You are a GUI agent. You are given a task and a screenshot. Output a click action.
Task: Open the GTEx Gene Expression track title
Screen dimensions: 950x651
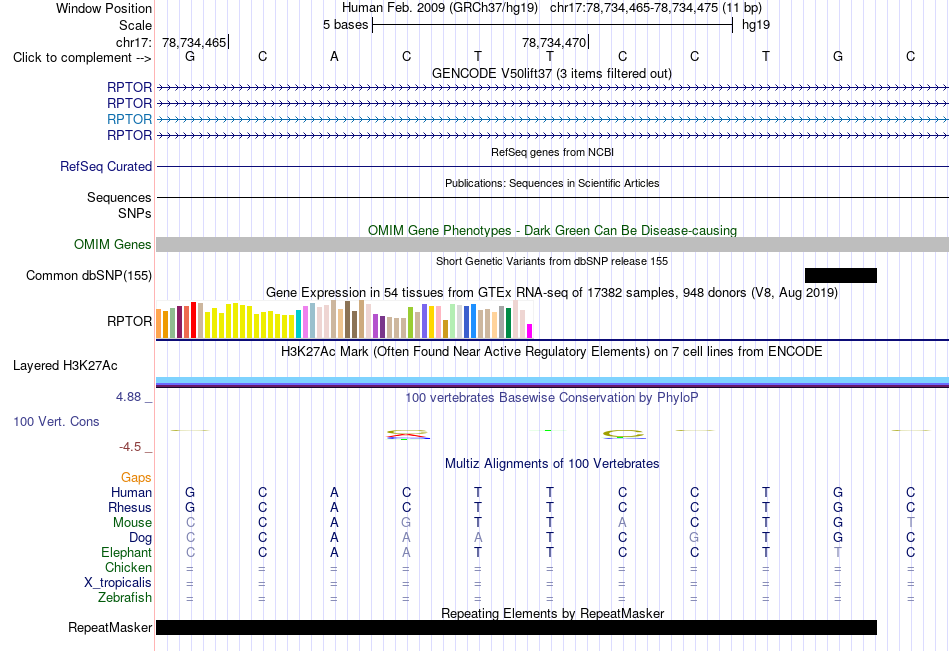pos(552,293)
